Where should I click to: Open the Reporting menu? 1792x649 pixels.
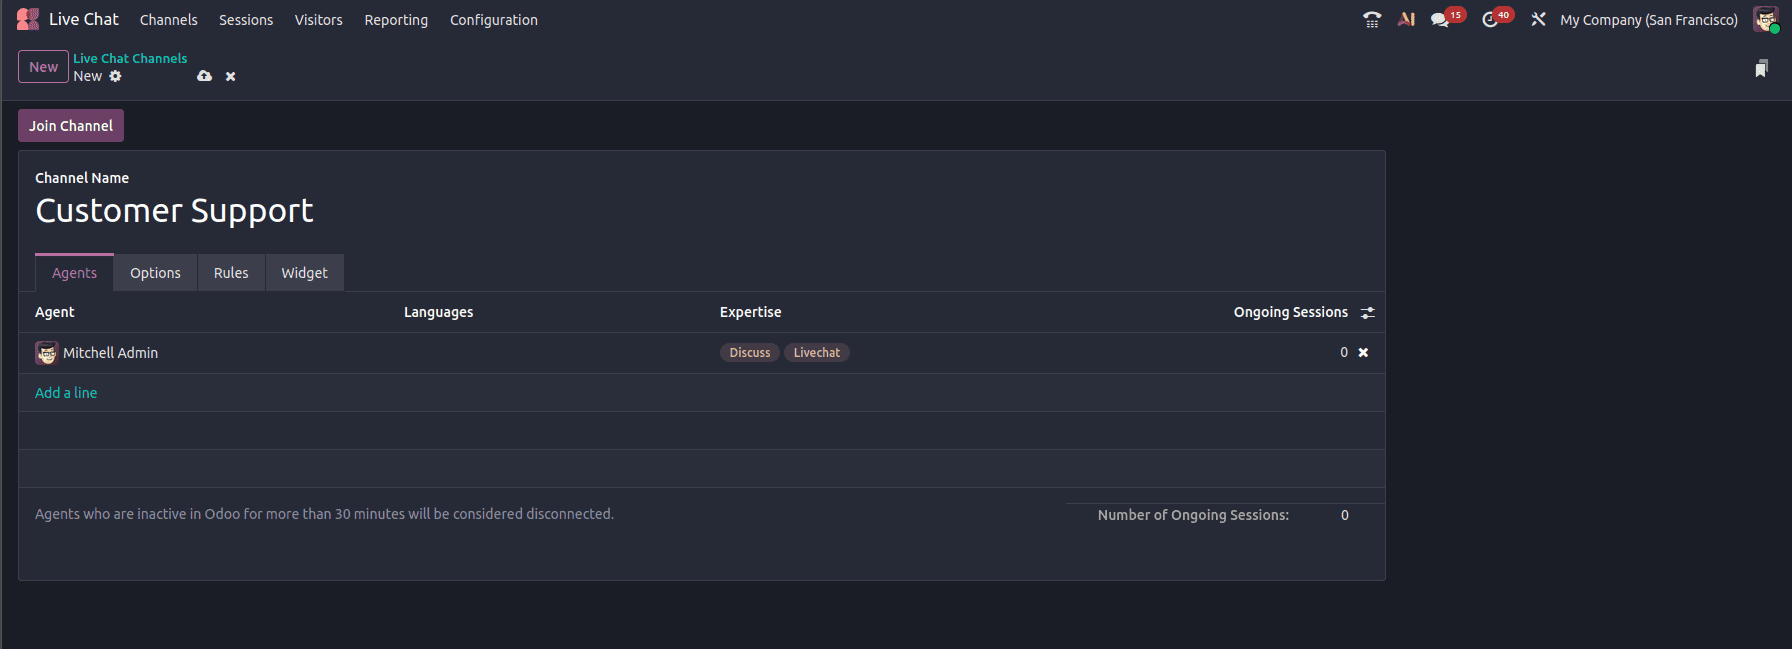[396, 20]
